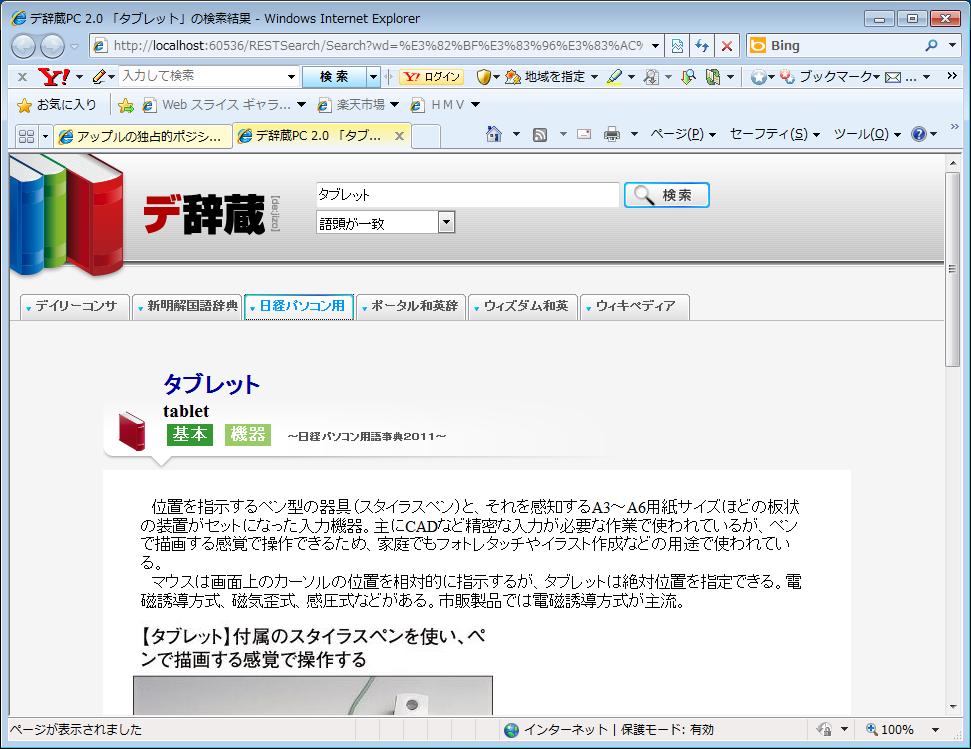This screenshot has width=971, height=749.
Task: Click the pencil icon on Yahoo toolbar
Action: [x=99, y=77]
